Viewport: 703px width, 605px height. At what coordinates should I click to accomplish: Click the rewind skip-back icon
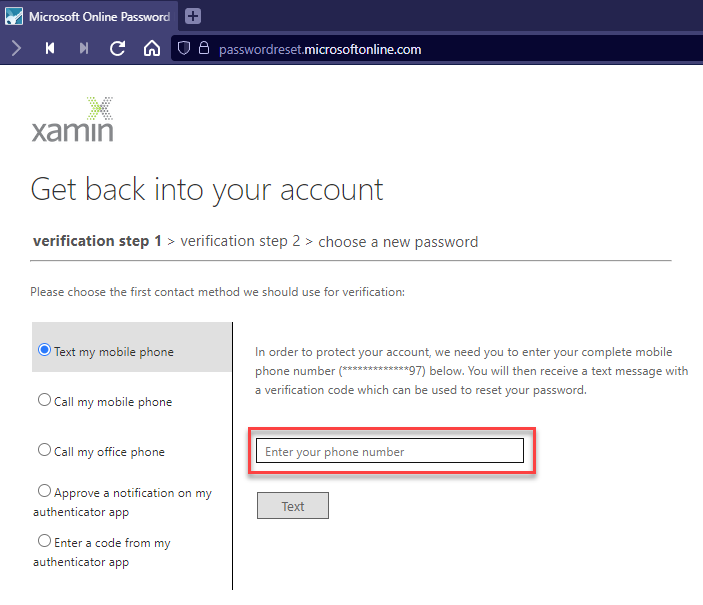tap(50, 48)
